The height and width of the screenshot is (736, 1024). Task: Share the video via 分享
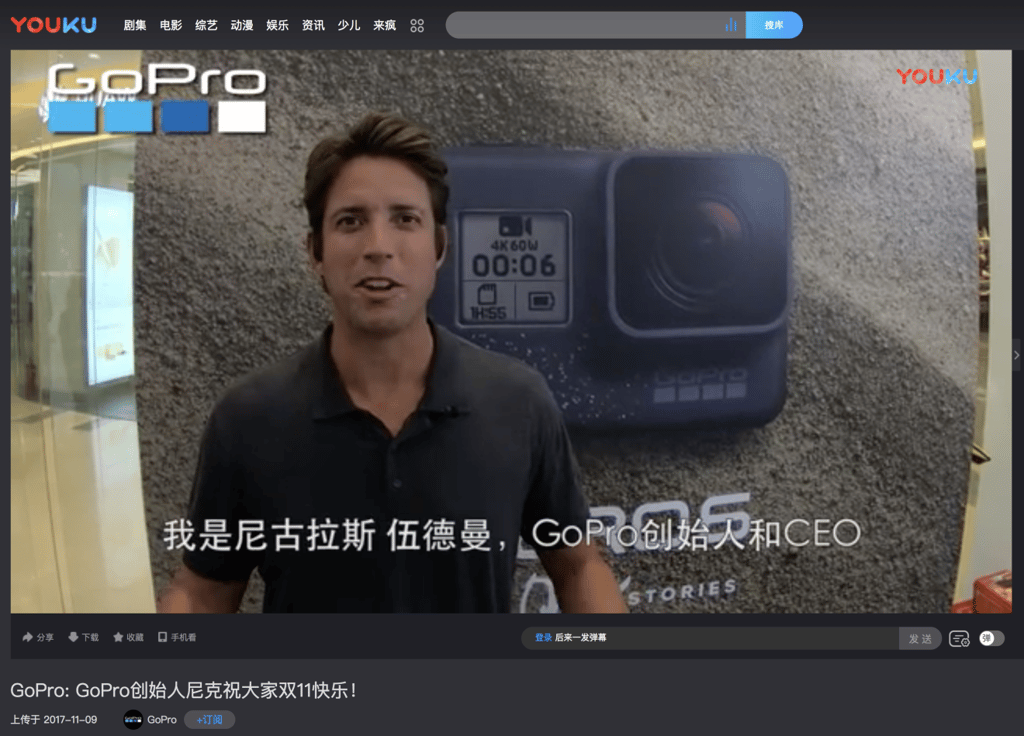pos(38,637)
